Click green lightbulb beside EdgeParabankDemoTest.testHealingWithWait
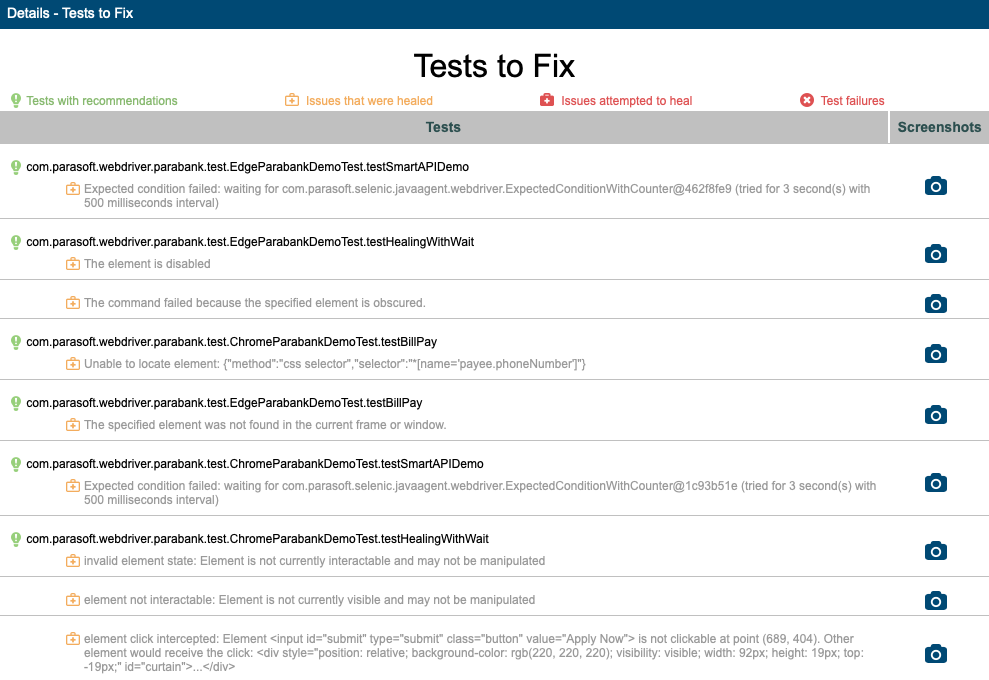The image size is (989, 680). coord(16,242)
